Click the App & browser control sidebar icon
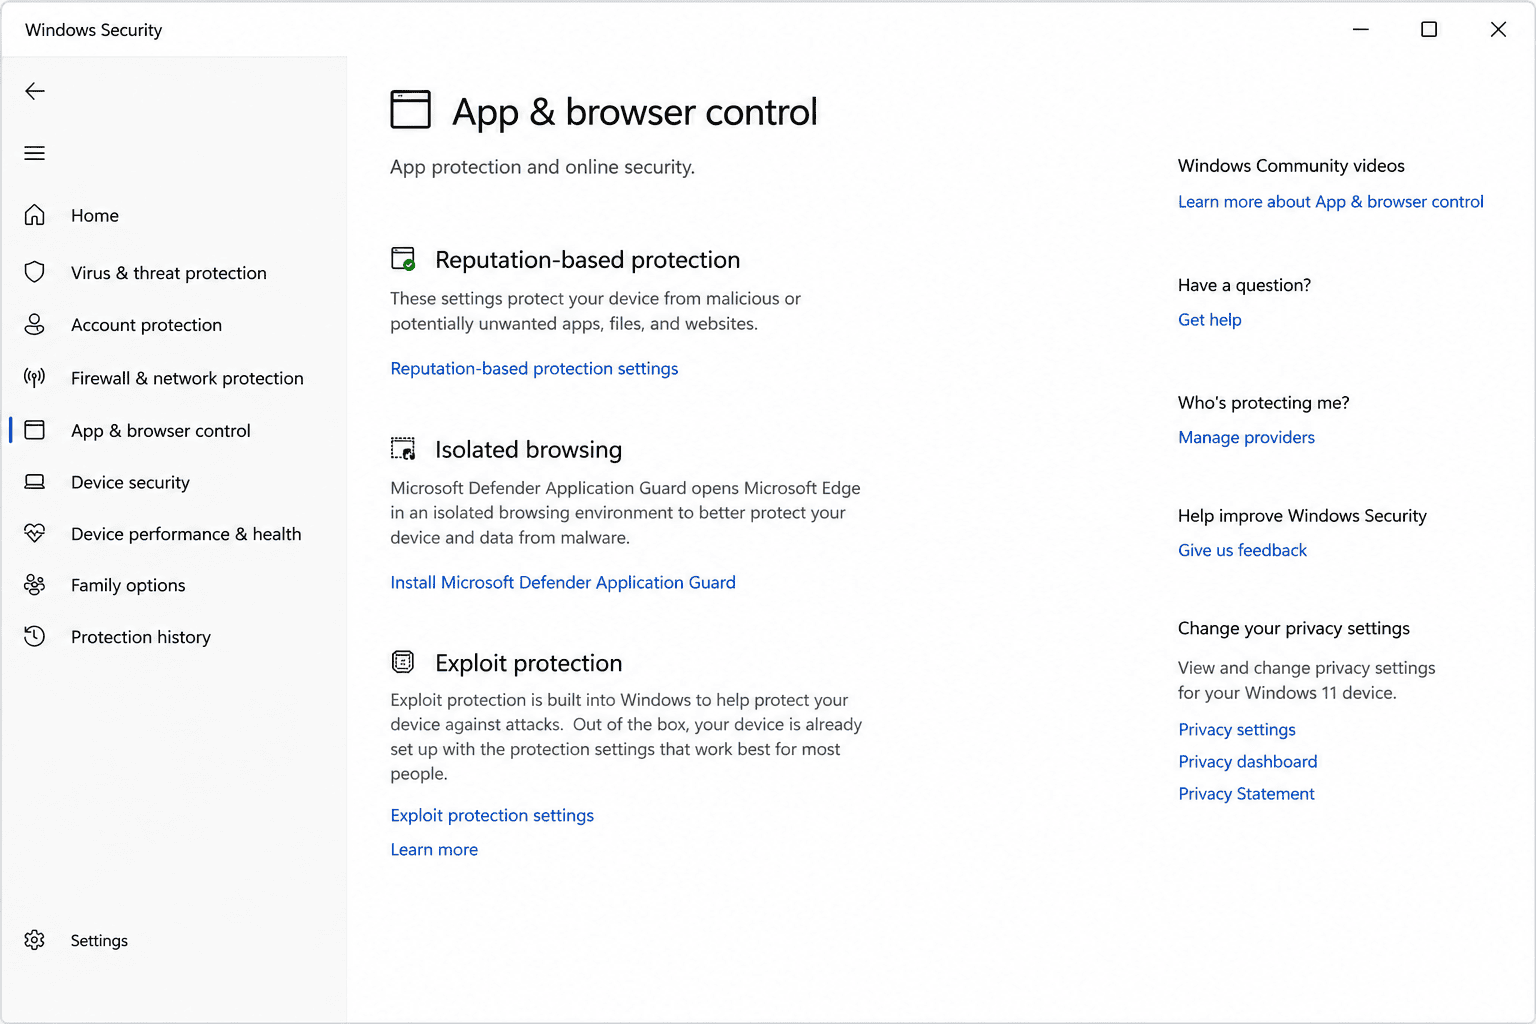The image size is (1536, 1024). pyautogui.click(x=35, y=430)
